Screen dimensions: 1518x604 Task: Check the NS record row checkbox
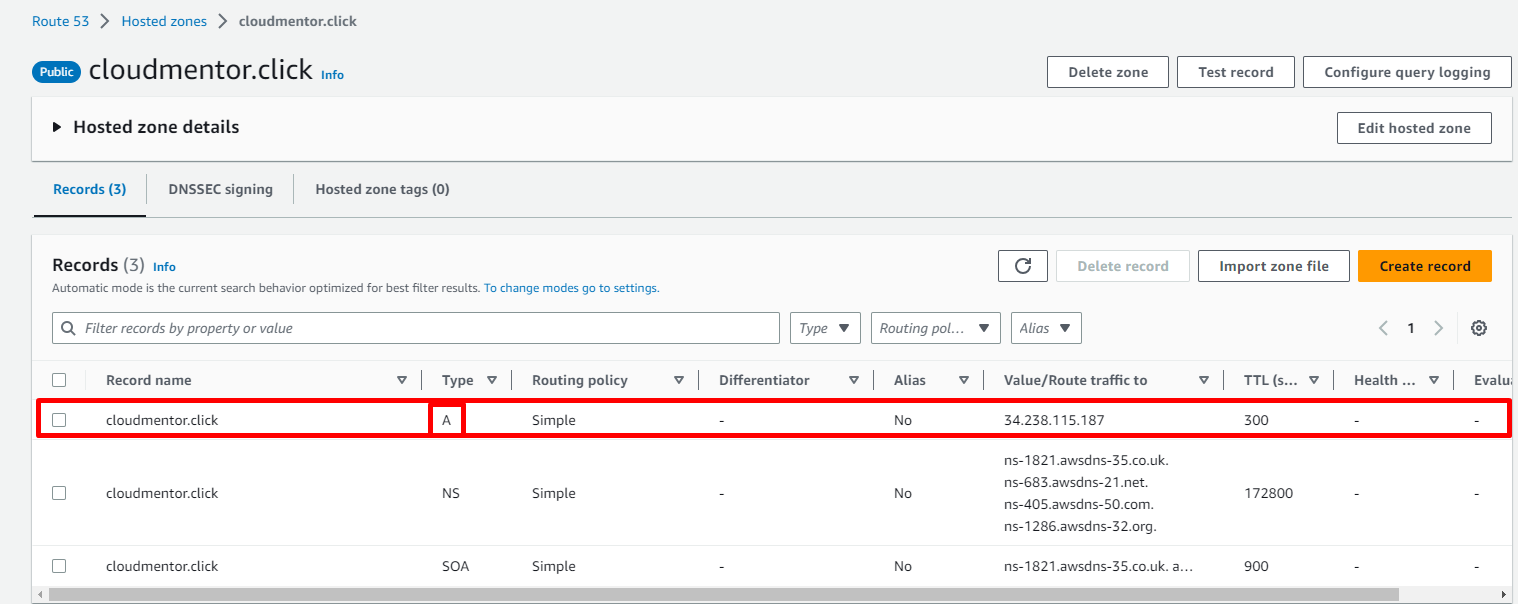pyautogui.click(x=59, y=493)
